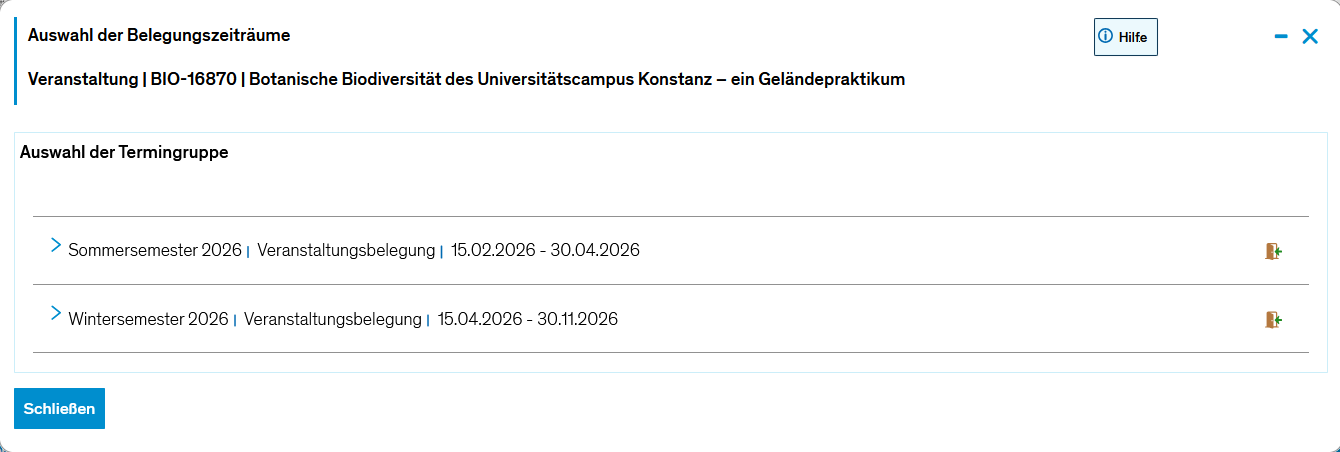Click the heading Auswahl der Belegungszeiträume
Image resolution: width=1340 pixels, height=452 pixels.
tap(159, 36)
